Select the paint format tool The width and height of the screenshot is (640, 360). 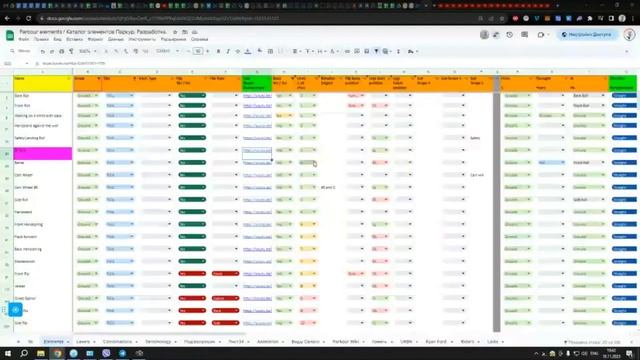click(71, 51)
